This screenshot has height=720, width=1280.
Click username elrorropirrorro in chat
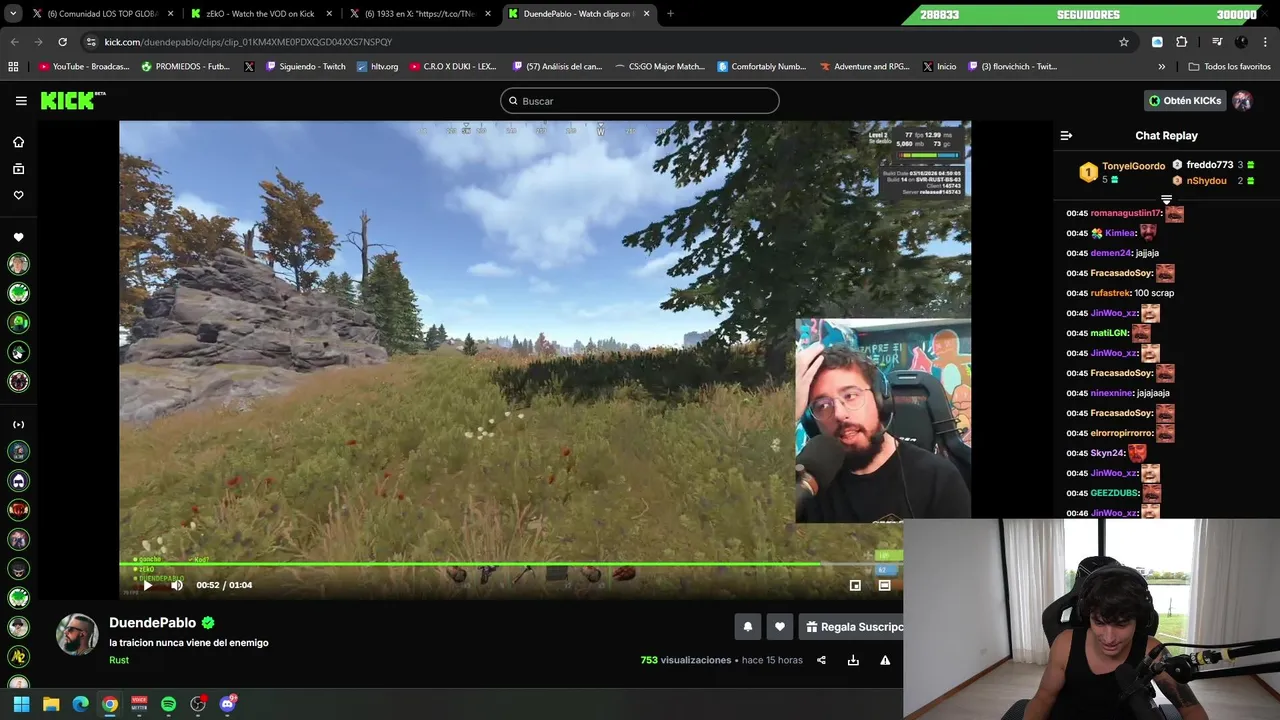(1122, 433)
